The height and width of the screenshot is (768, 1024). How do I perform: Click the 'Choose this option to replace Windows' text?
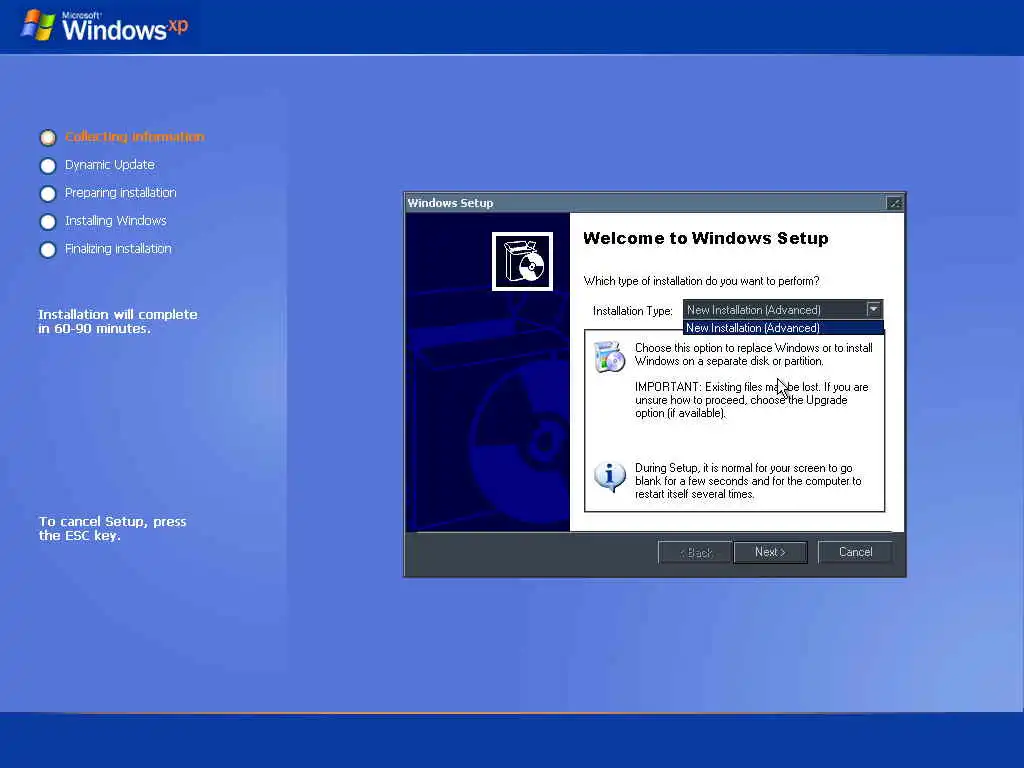pos(754,355)
